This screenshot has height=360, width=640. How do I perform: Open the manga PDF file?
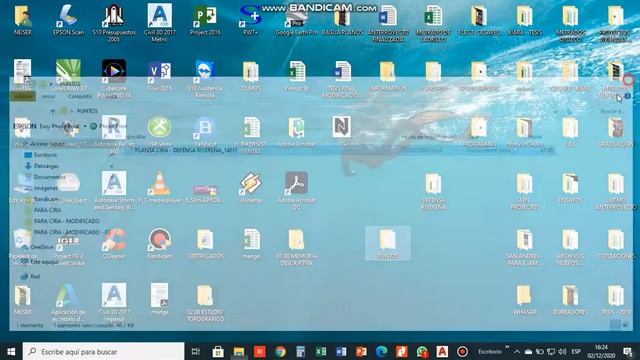click(x=160, y=300)
